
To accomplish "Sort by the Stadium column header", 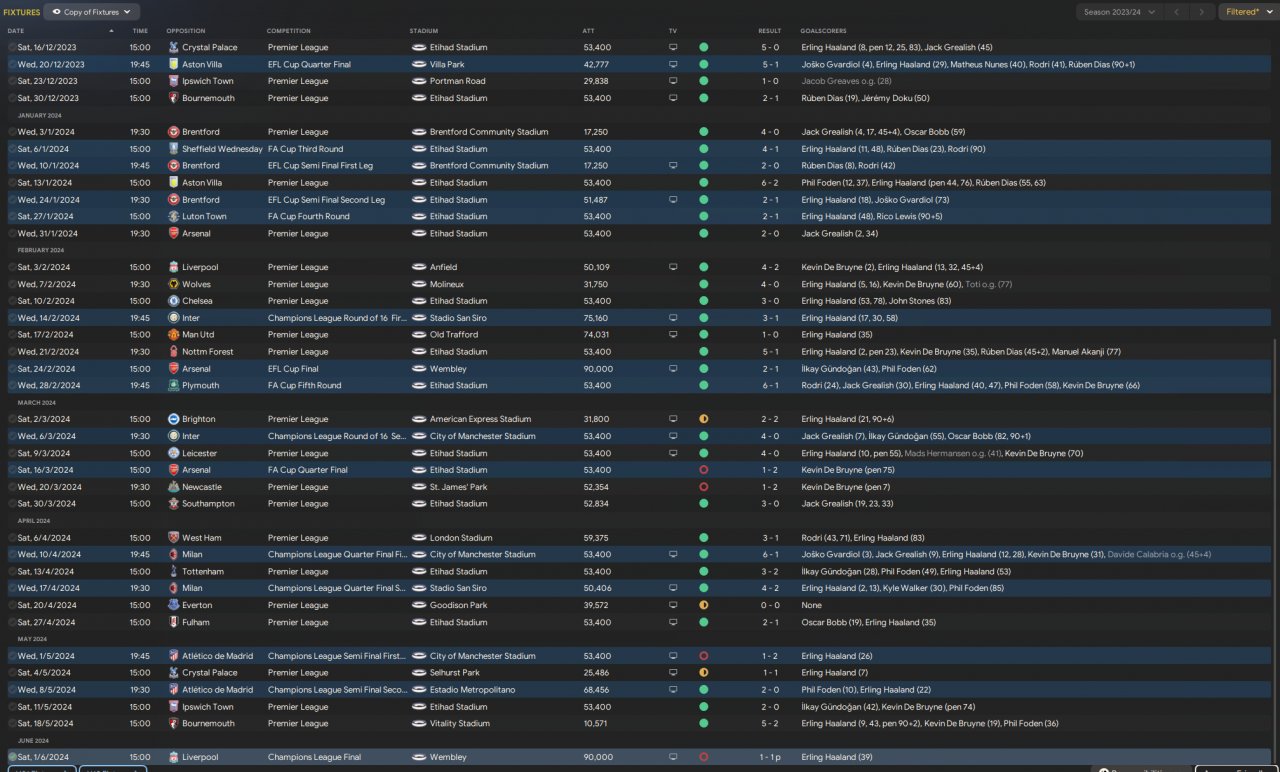I will pos(424,31).
